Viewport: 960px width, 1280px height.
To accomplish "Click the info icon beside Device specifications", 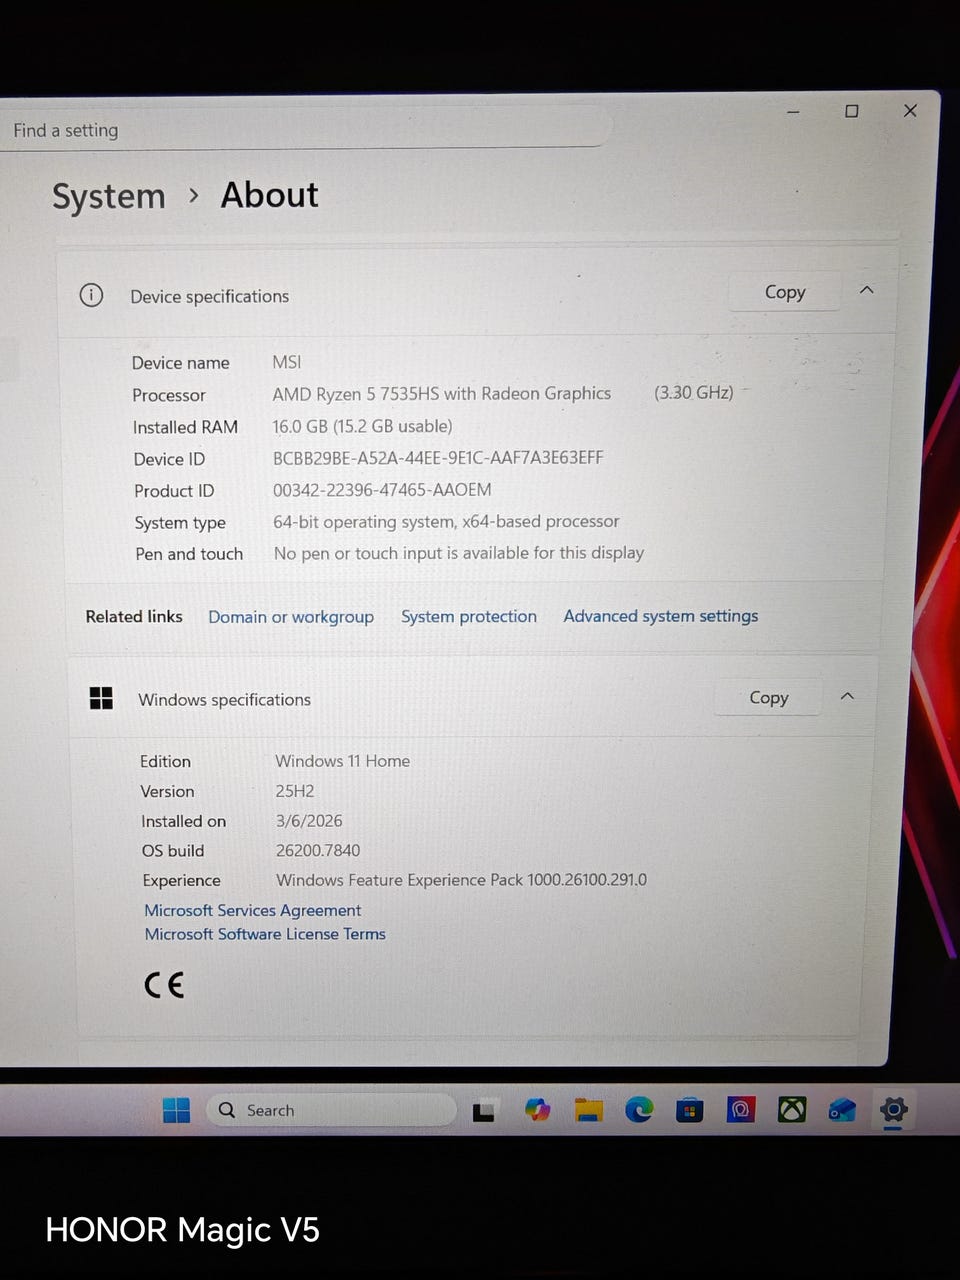I will point(91,295).
